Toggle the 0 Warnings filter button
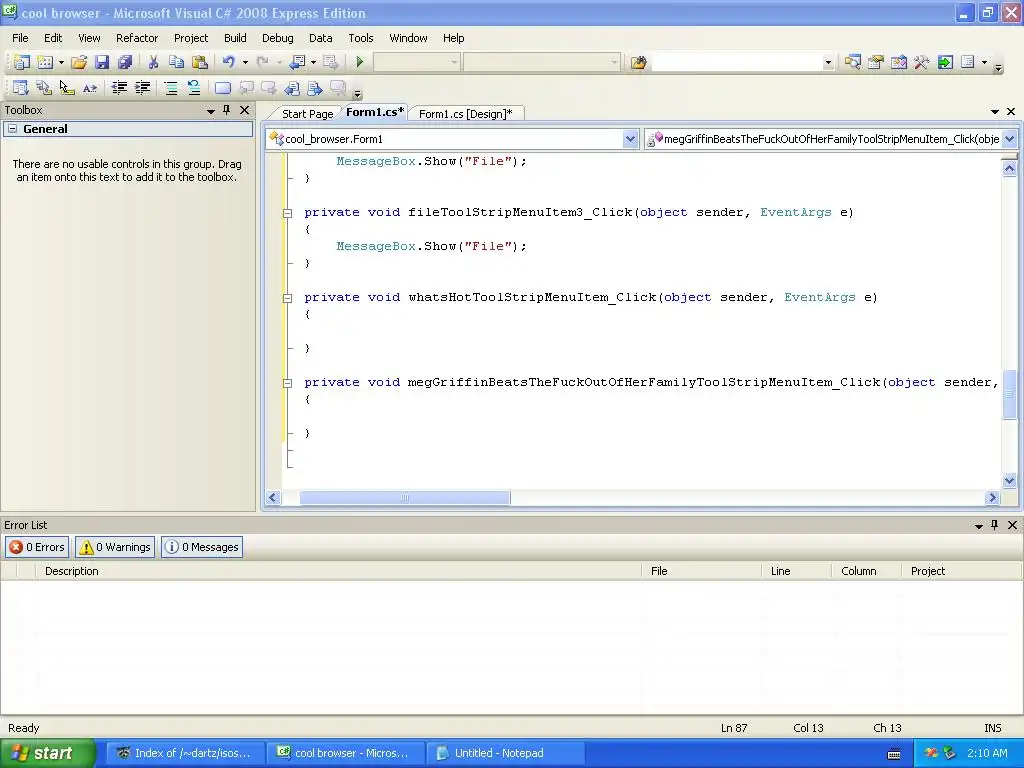The image size is (1024, 768). point(115,547)
